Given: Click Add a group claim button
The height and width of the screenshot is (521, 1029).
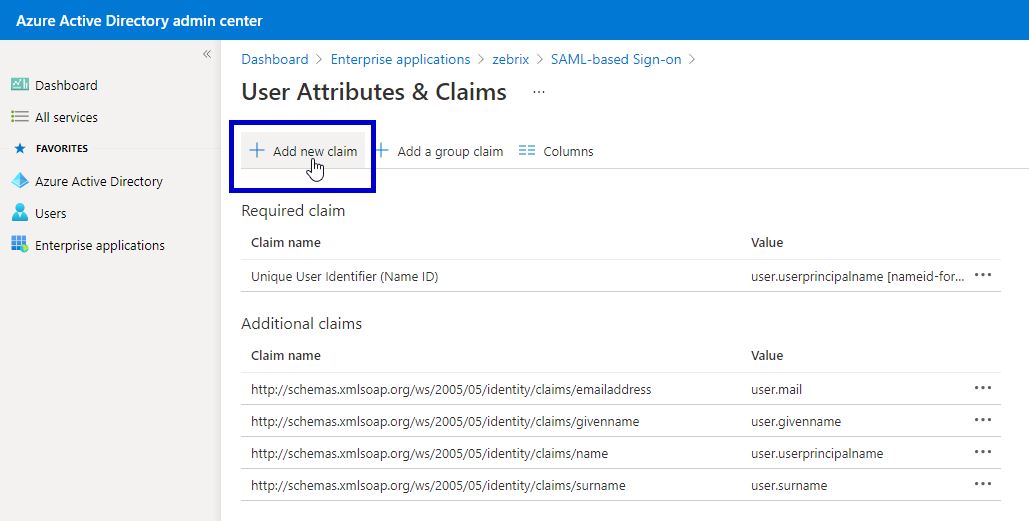Looking at the screenshot, I should pyautogui.click(x=439, y=151).
